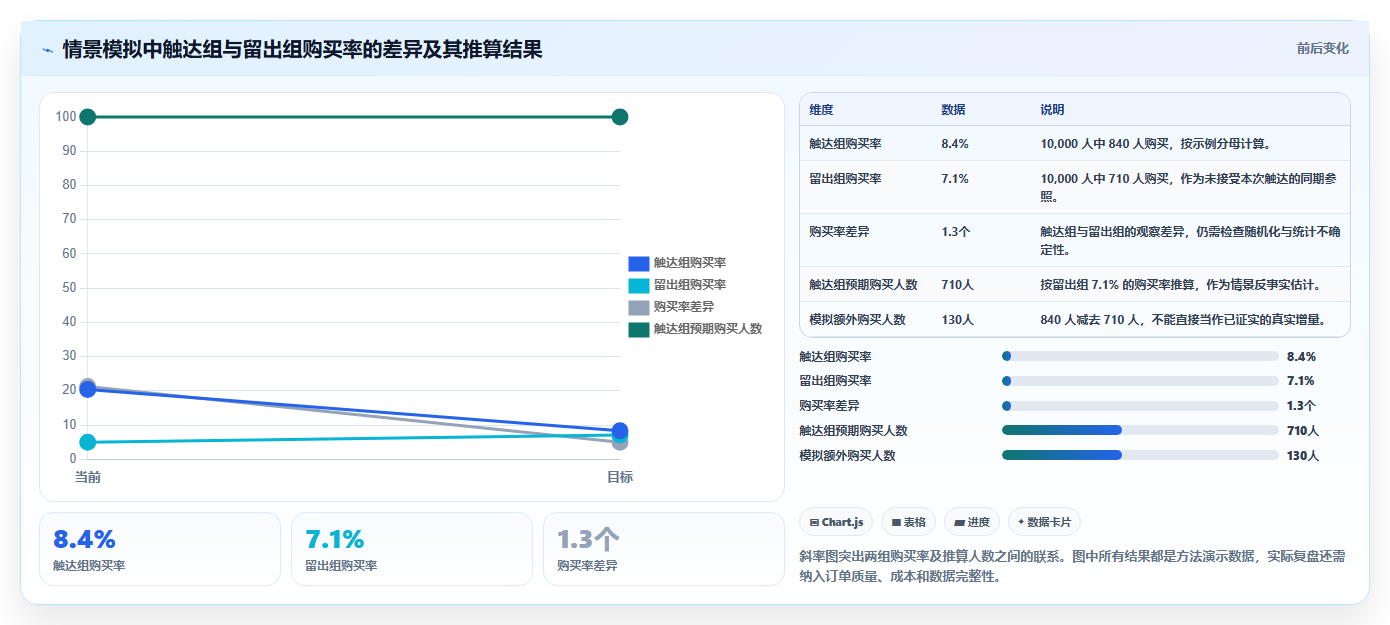Toggle 留出组购买率 cyan legend swatch
The image size is (1390, 625).
coord(639,286)
